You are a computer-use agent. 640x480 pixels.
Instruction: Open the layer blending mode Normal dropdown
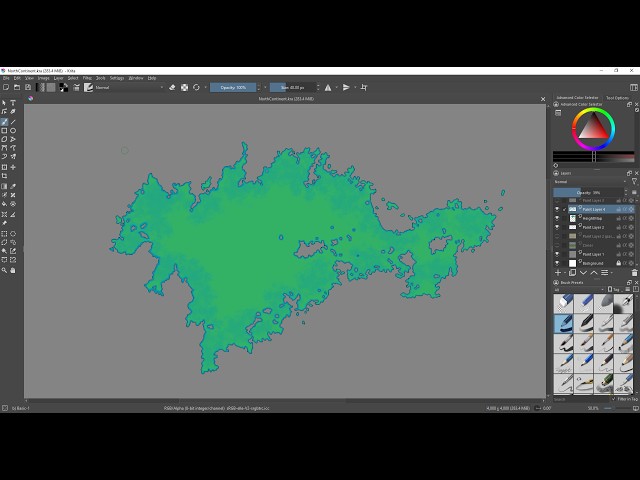[590, 182]
